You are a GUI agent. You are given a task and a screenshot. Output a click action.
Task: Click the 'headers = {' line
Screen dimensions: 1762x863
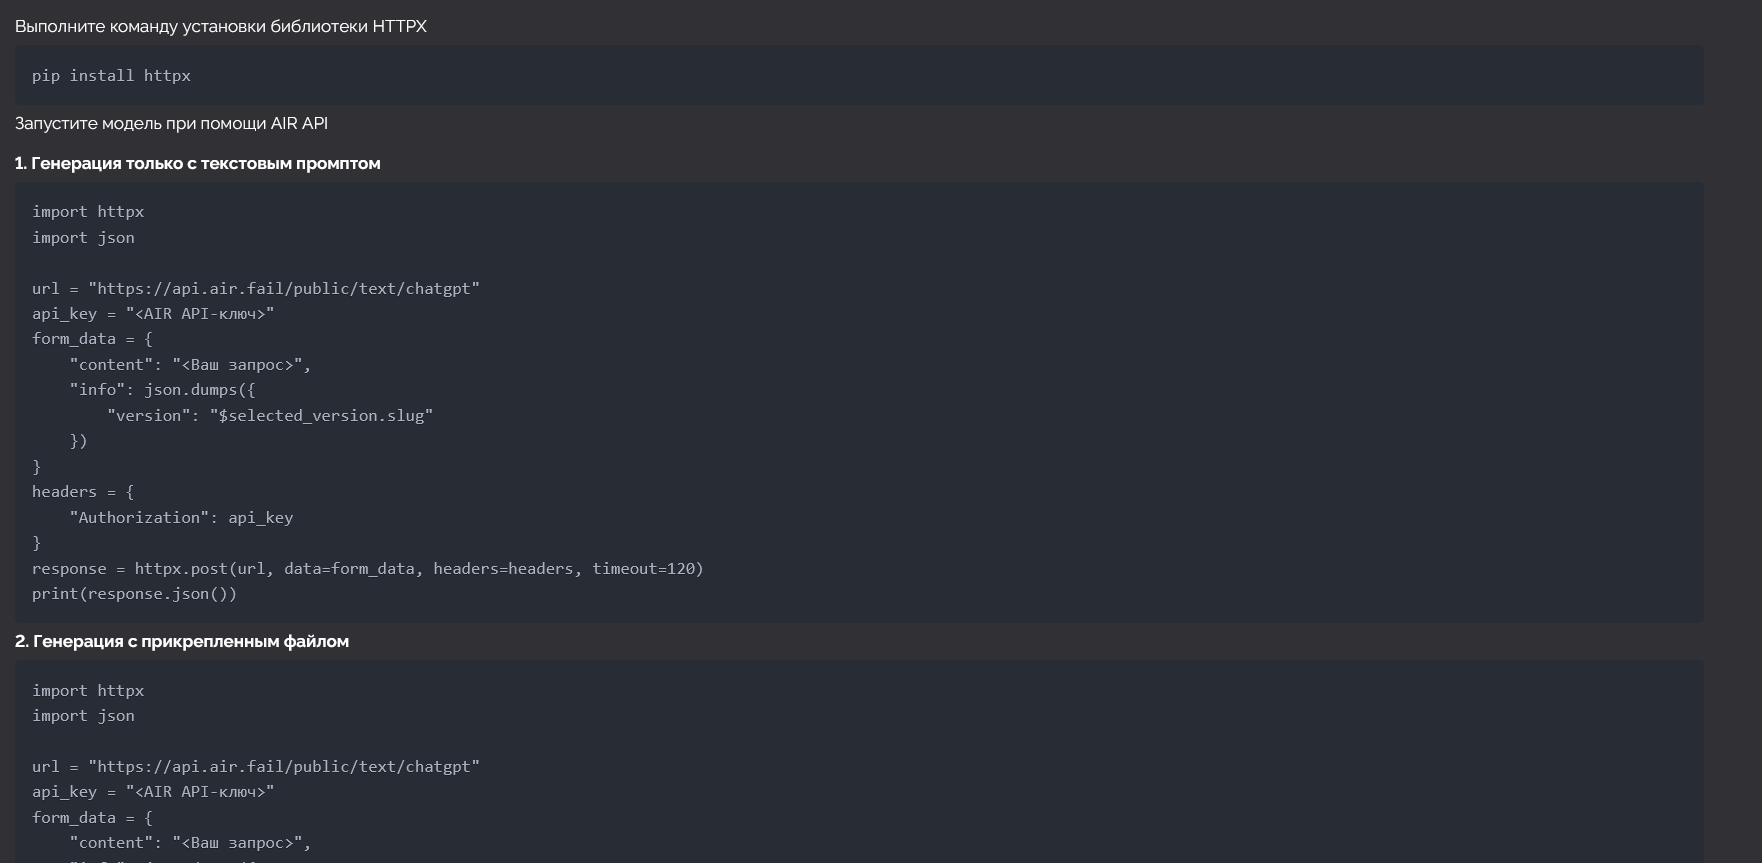click(x=83, y=492)
